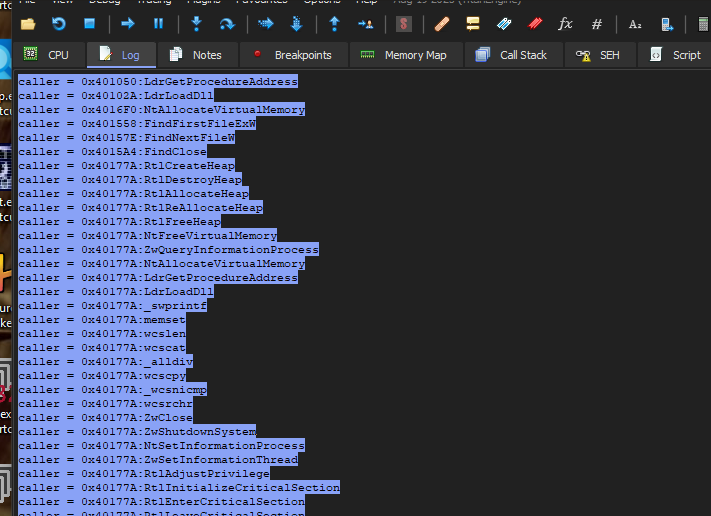
Task: Click the RtlCreateHeap log line
Action: (x=127, y=166)
